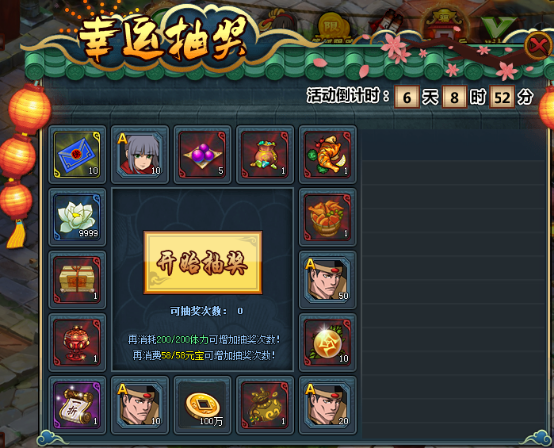
Task: Select the gem pouch prize icon
Action: pyautogui.click(x=265, y=154)
